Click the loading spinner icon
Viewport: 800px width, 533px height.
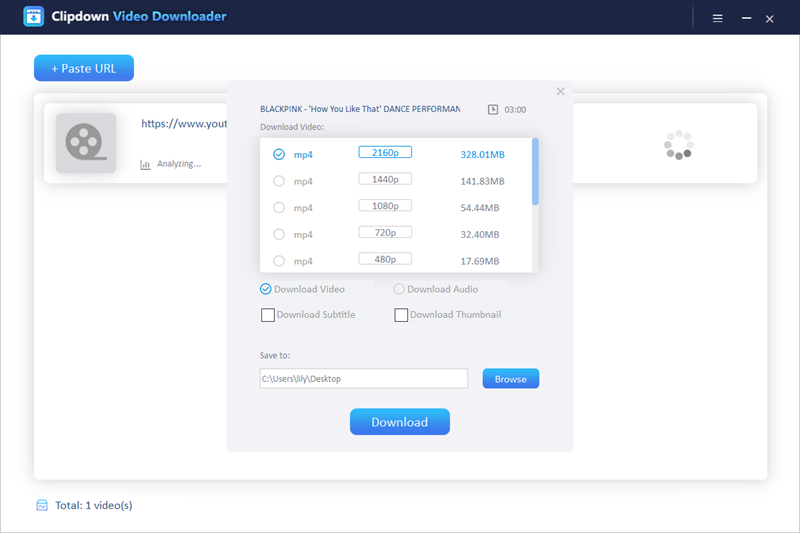tap(678, 144)
